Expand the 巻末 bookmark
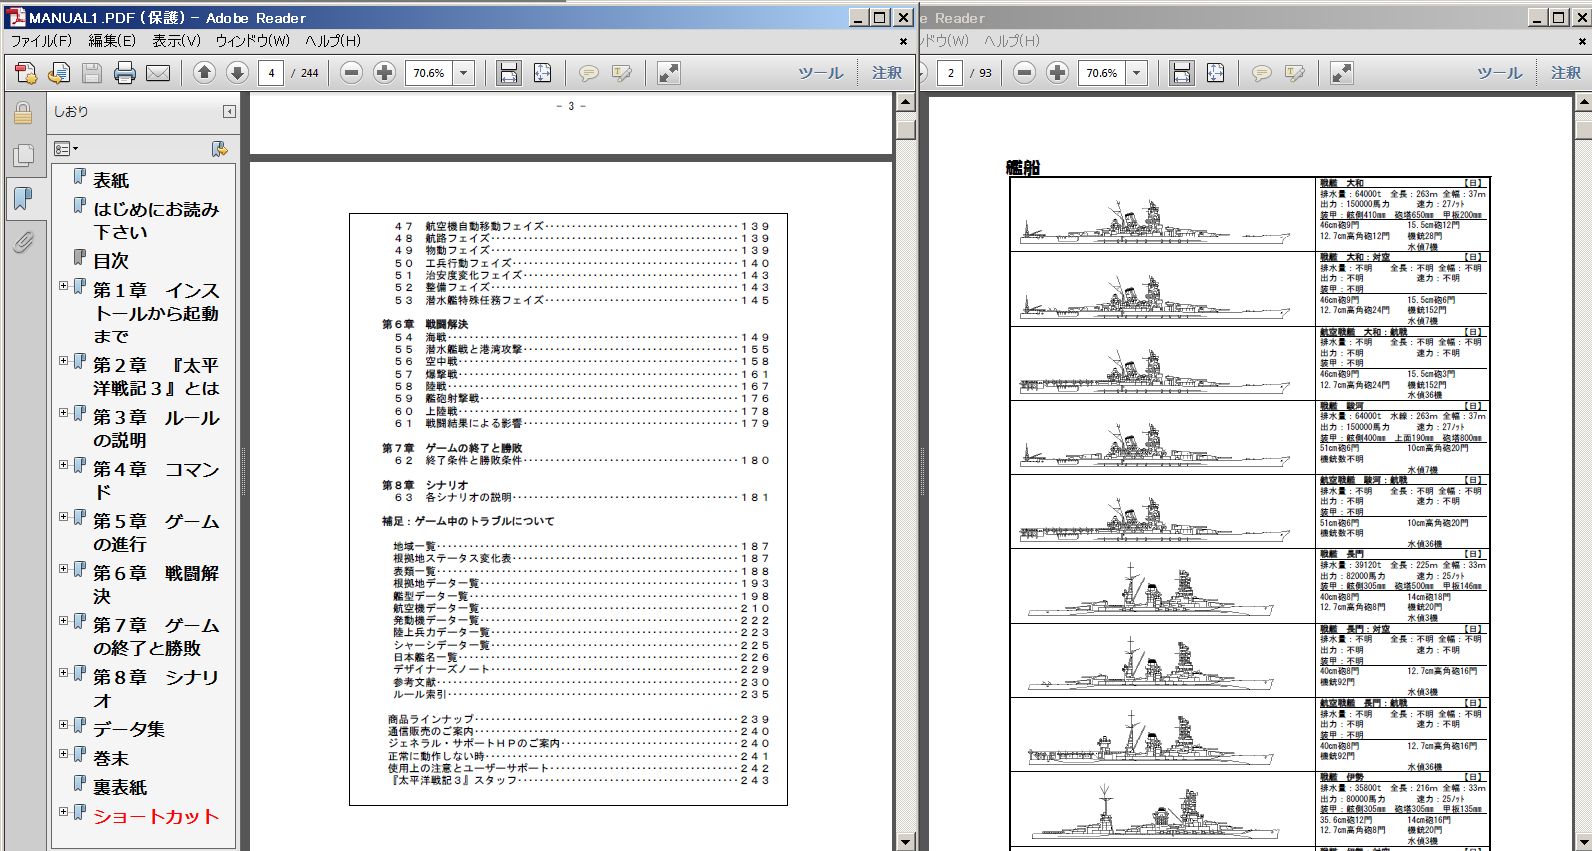The image size is (1592, 851). pyautogui.click(x=64, y=754)
